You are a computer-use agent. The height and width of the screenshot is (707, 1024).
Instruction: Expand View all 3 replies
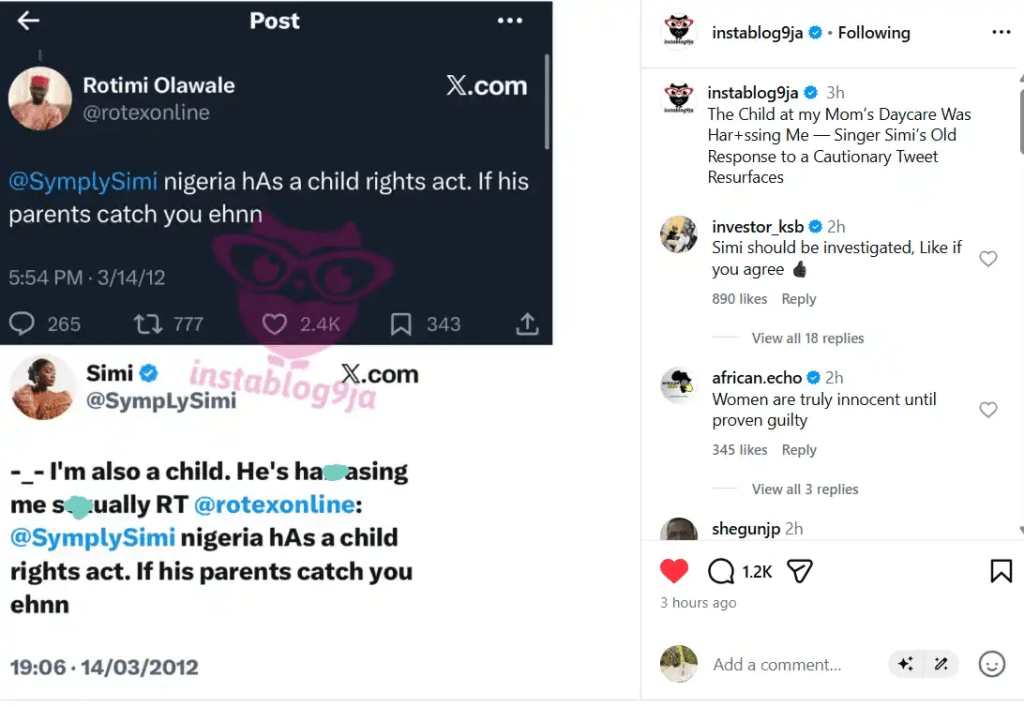pos(804,489)
